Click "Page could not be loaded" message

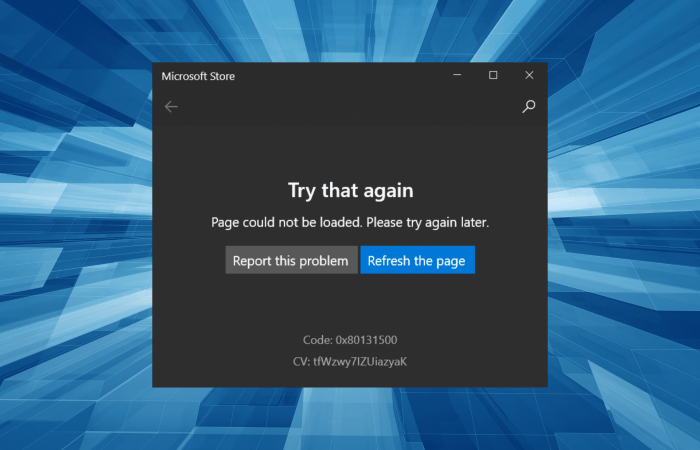[350, 222]
